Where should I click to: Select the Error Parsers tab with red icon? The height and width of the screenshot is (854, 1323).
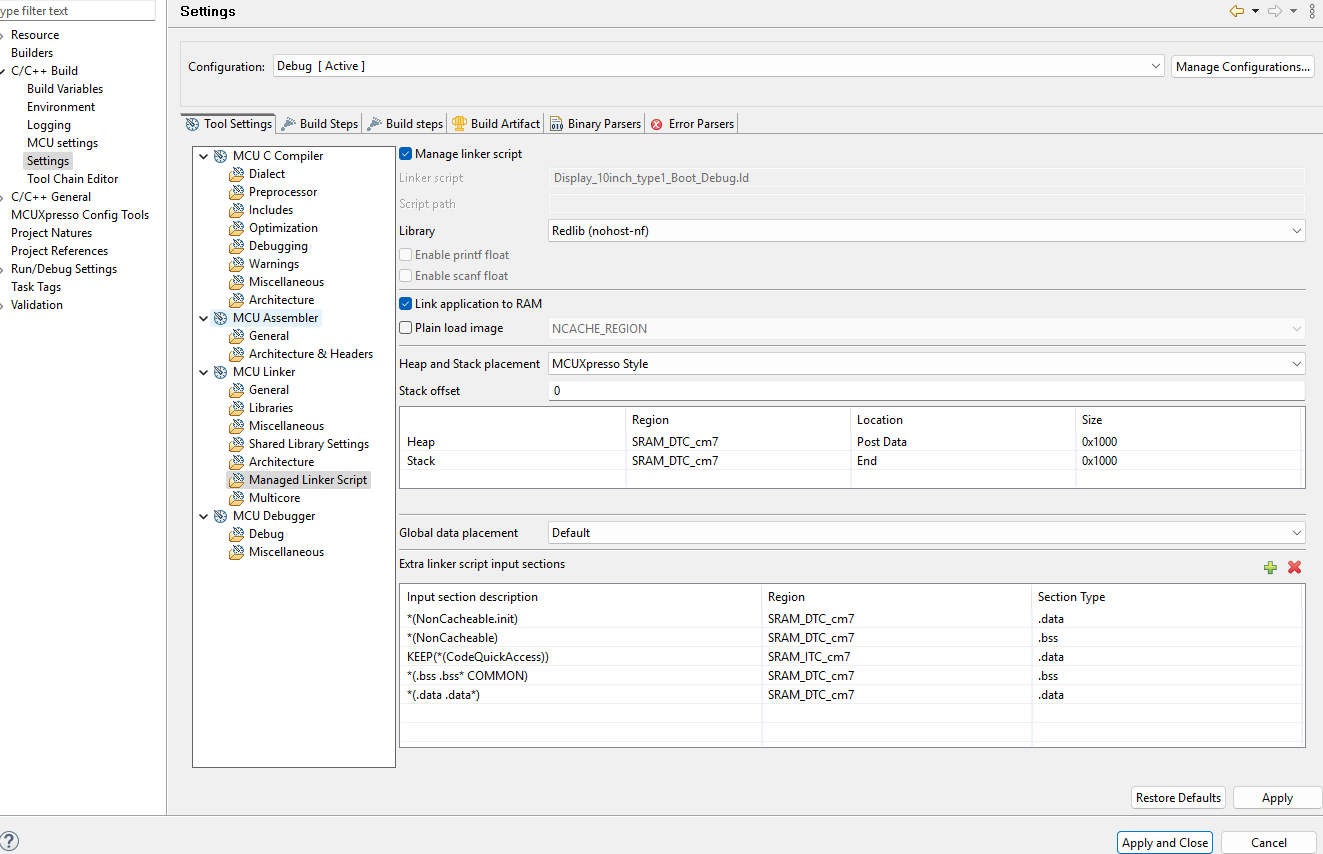(x=692, y=123)
